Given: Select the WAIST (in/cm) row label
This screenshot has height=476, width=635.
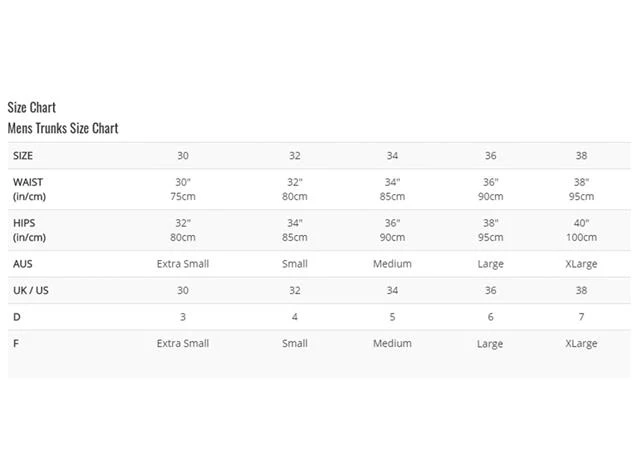Looking at the screenshot, I should click(x=29, y=189).
